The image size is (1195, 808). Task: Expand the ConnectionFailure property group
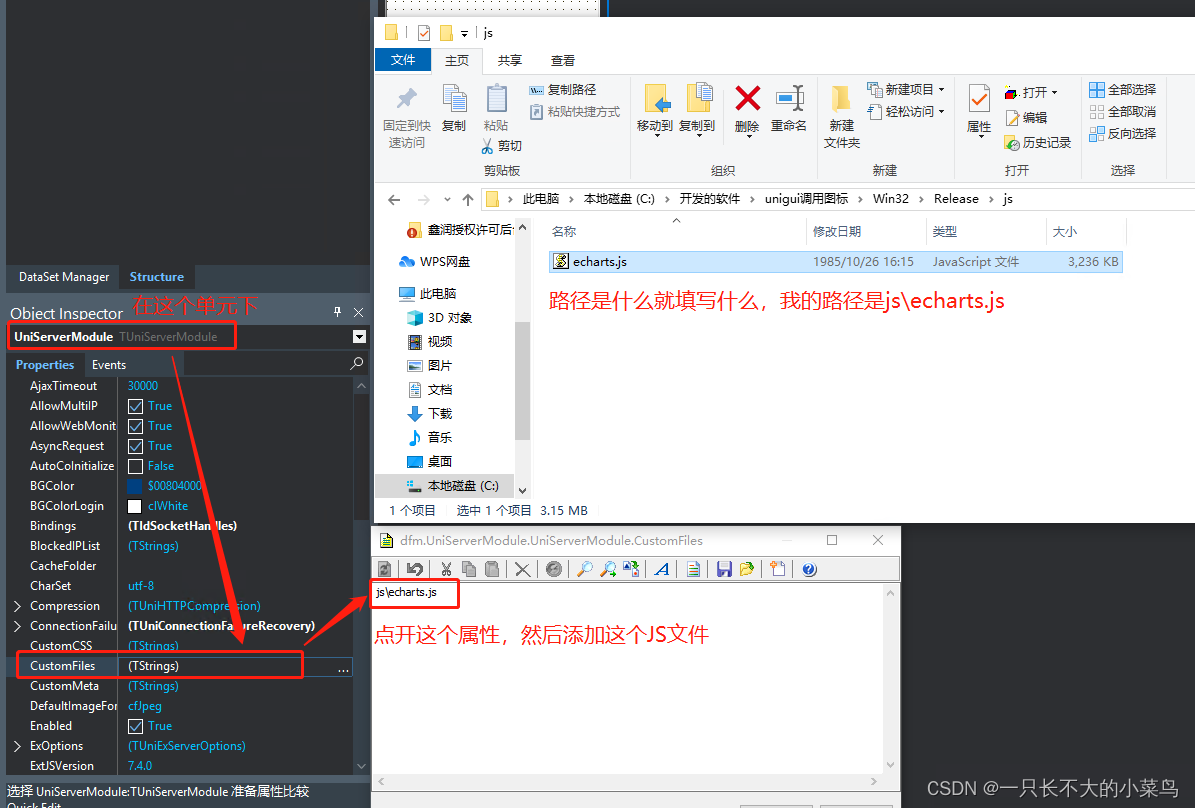click(x=17, y=625)
